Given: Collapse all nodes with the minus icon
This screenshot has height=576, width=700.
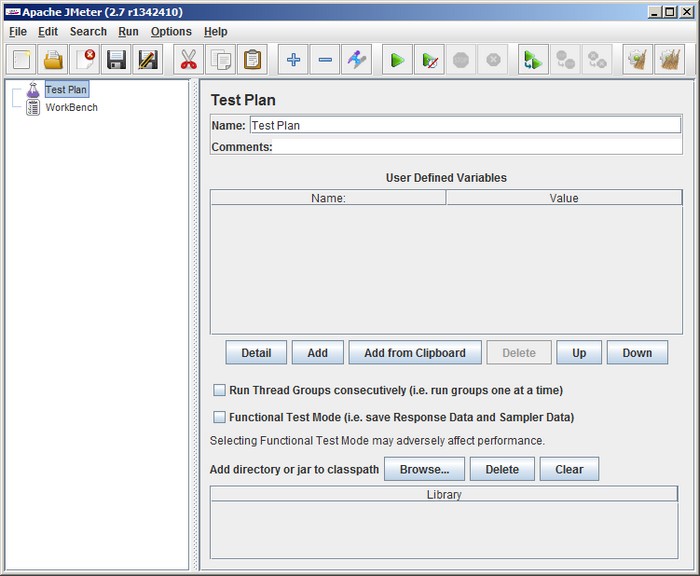Looking at the screenshot, I should 325,59.
